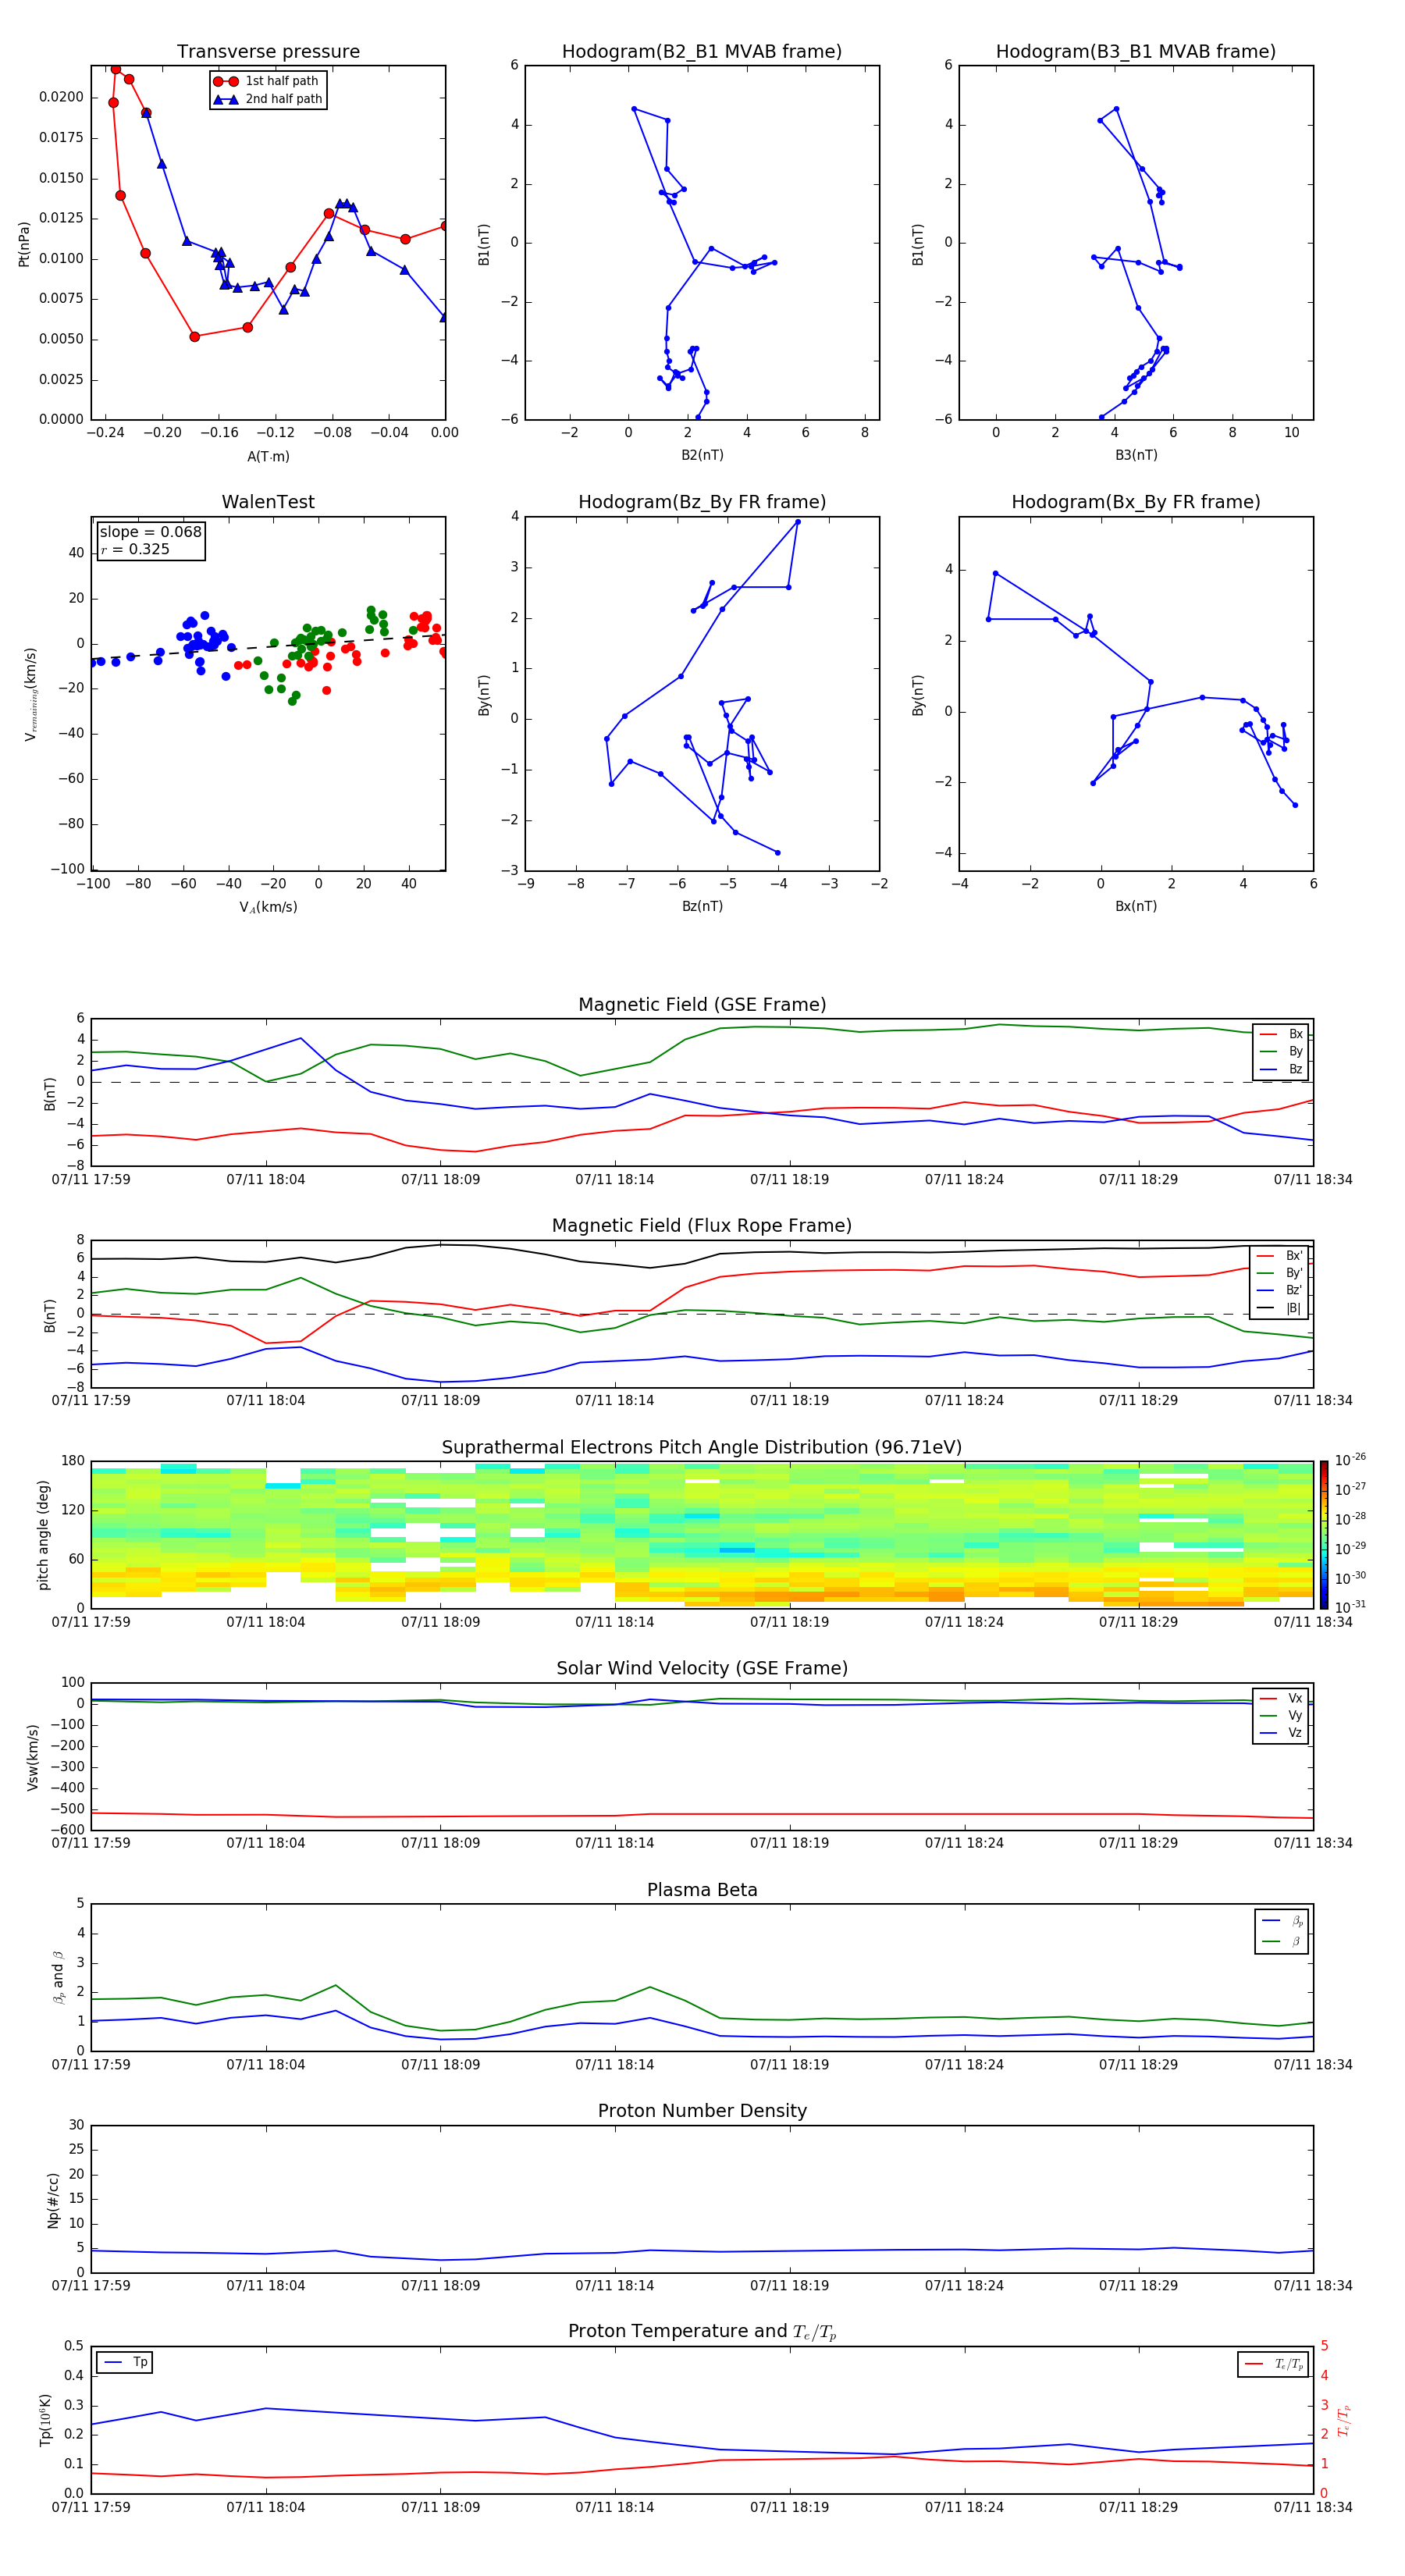Click the 'Hodogram(Bz_By FR frame)' title
Viewport: 1405px width, 2576px height.
(x=702, y=502)
